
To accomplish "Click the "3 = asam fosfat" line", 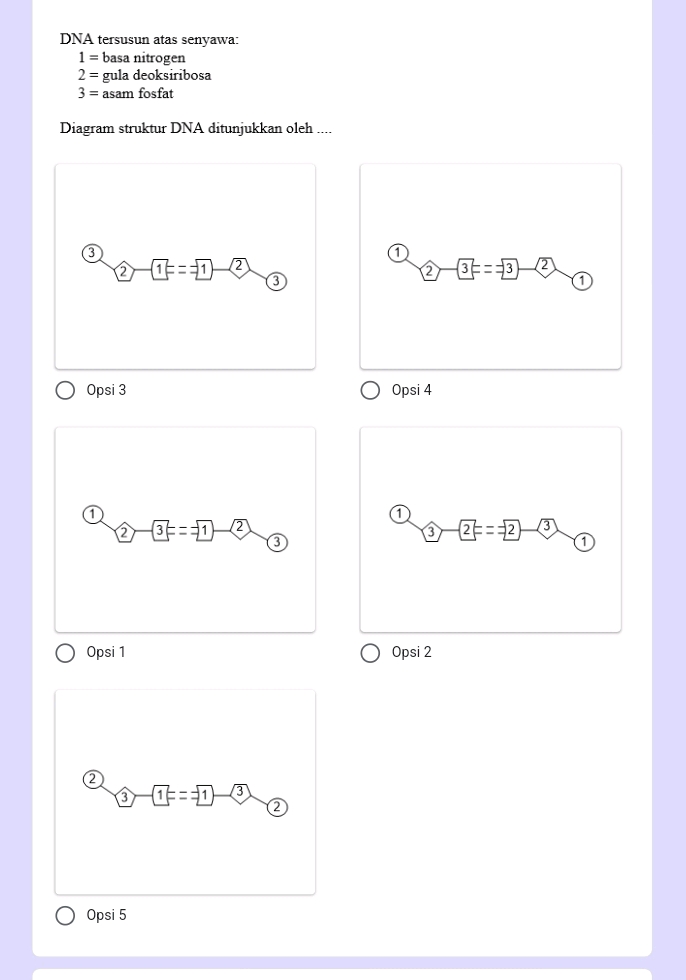I will tap(125, 93).
